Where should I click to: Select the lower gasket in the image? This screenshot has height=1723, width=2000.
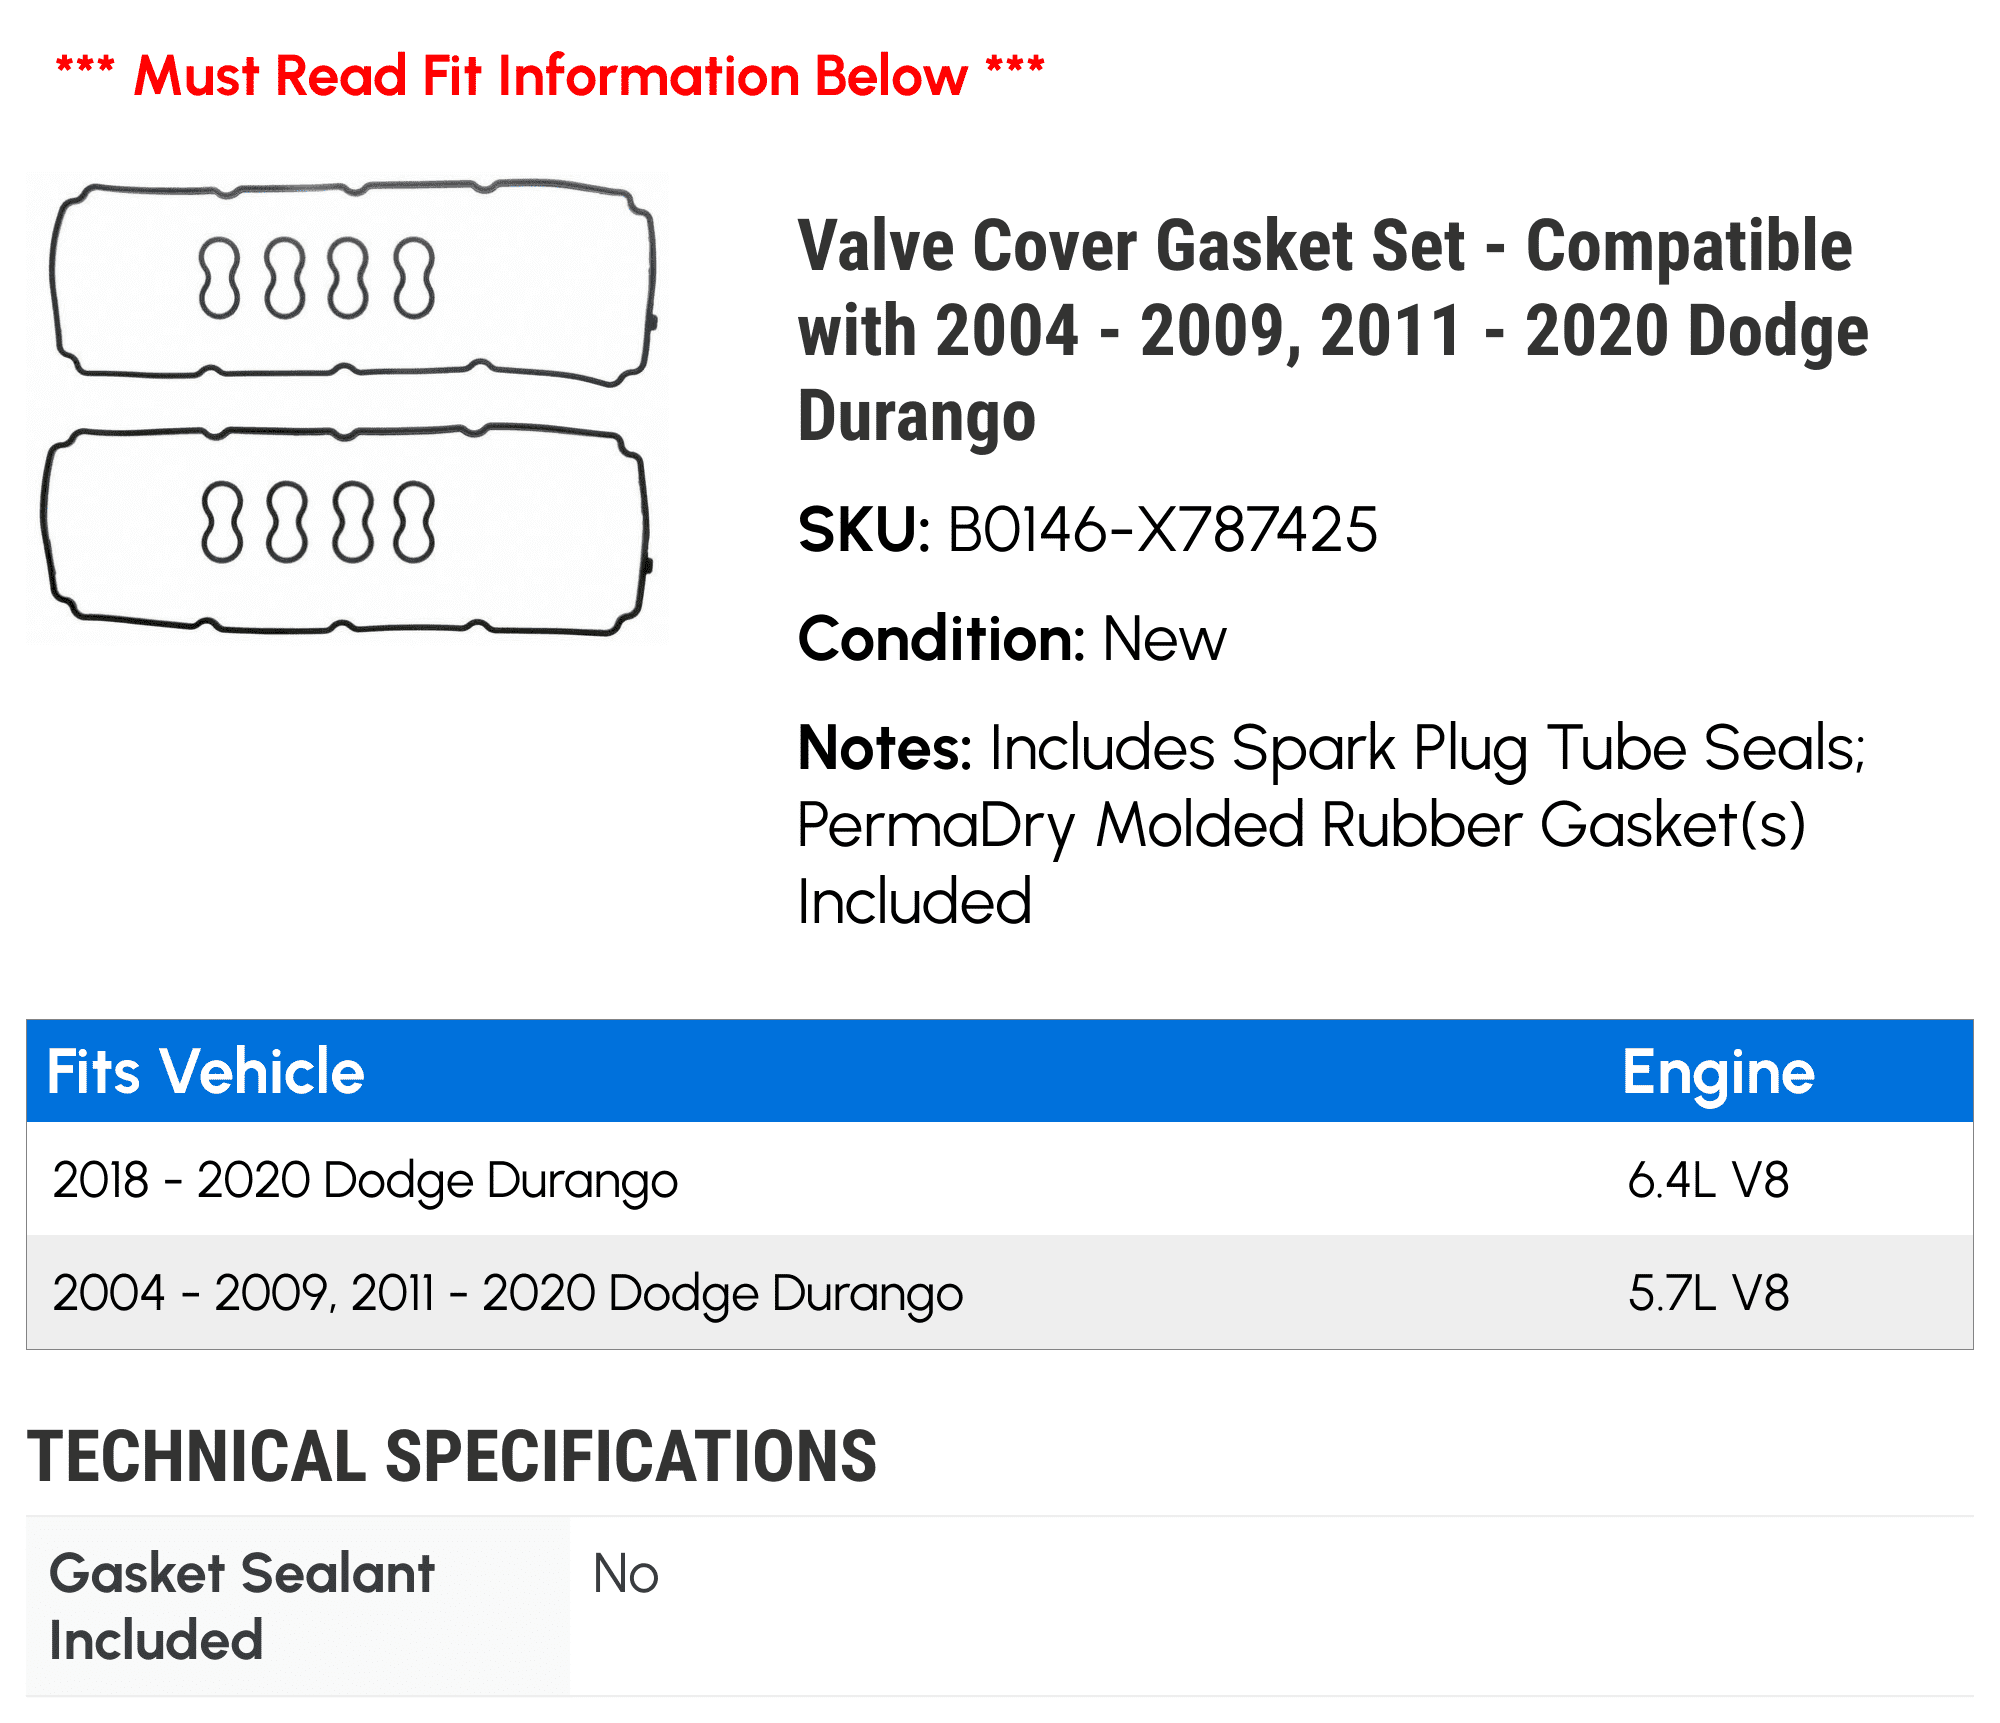pyautogui.click(x=347, y=530)
